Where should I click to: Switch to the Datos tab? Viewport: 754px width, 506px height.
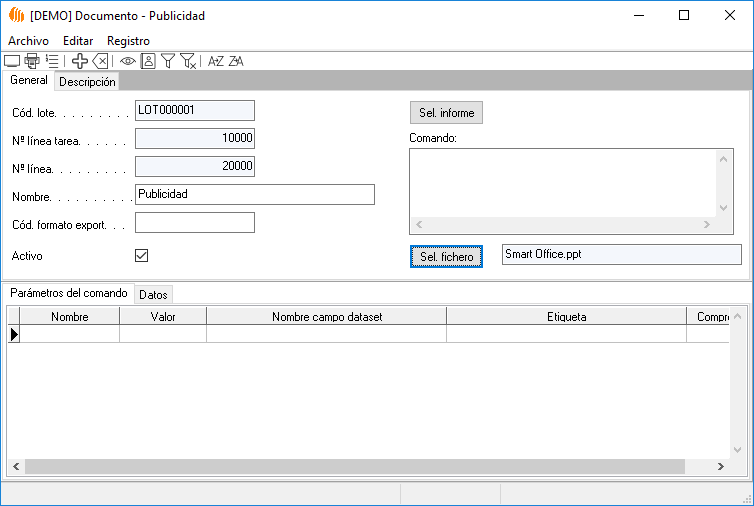[x=153, y=294]
